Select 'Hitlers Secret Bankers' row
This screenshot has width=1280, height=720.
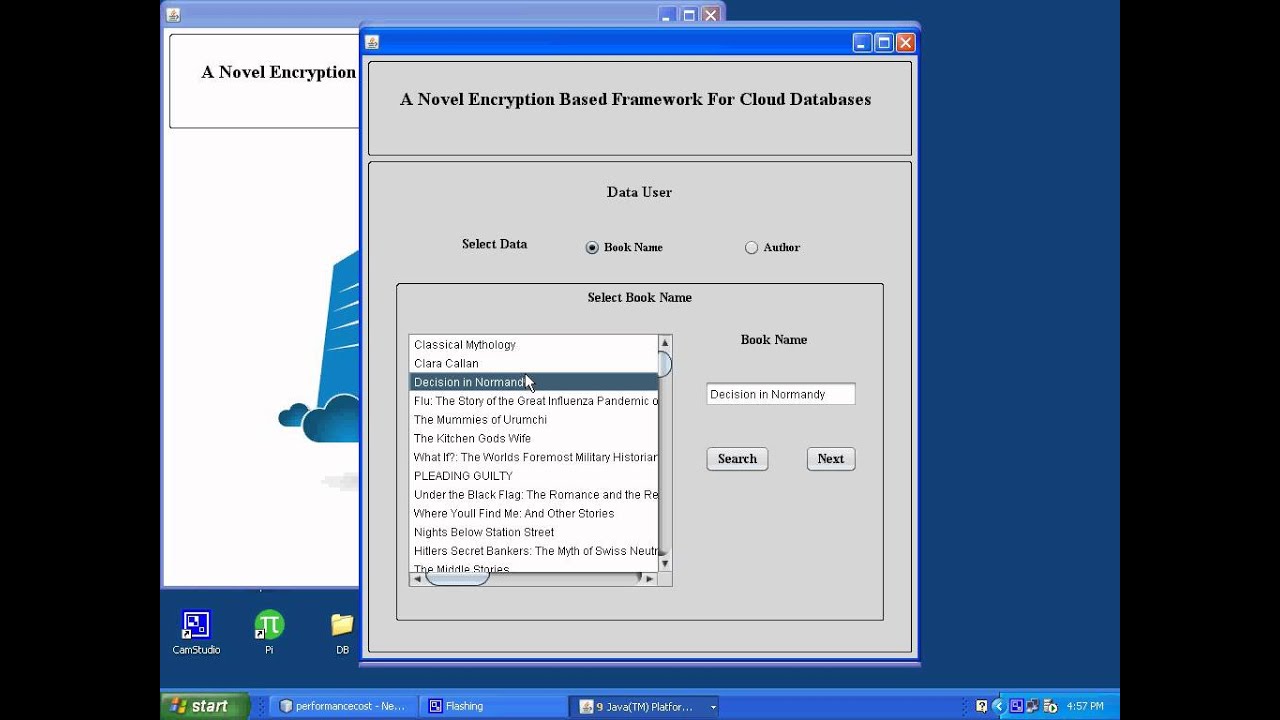coord(533,551)
